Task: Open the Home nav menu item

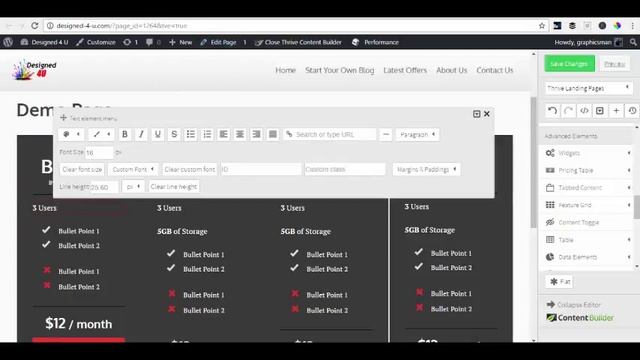Action: pos(285,70)
